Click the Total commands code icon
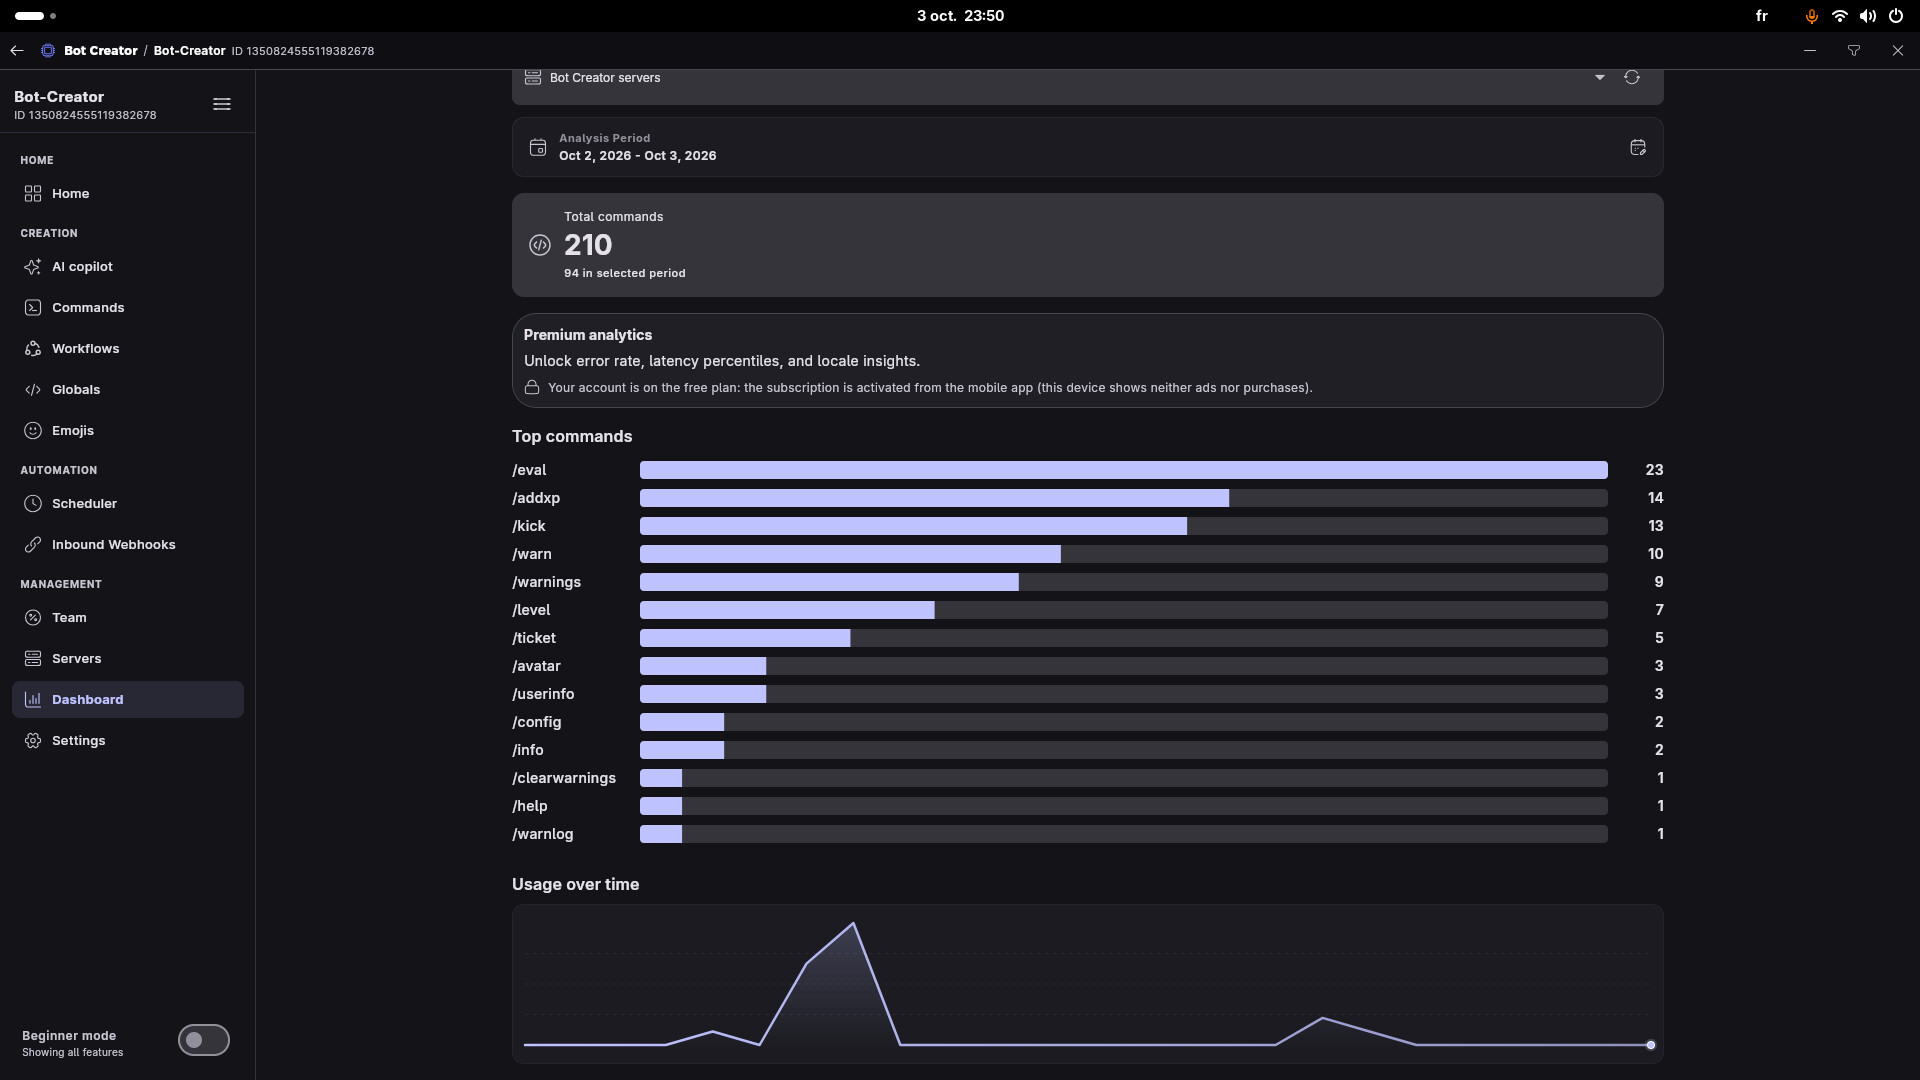 tap(540, 245)
